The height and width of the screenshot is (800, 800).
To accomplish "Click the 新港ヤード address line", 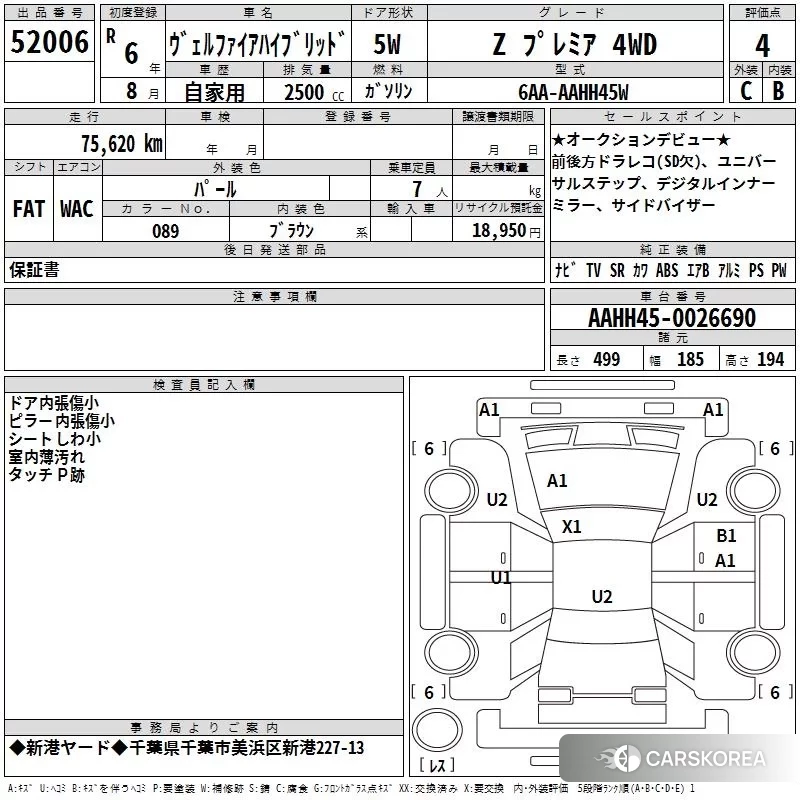I will tap(187, 748).
